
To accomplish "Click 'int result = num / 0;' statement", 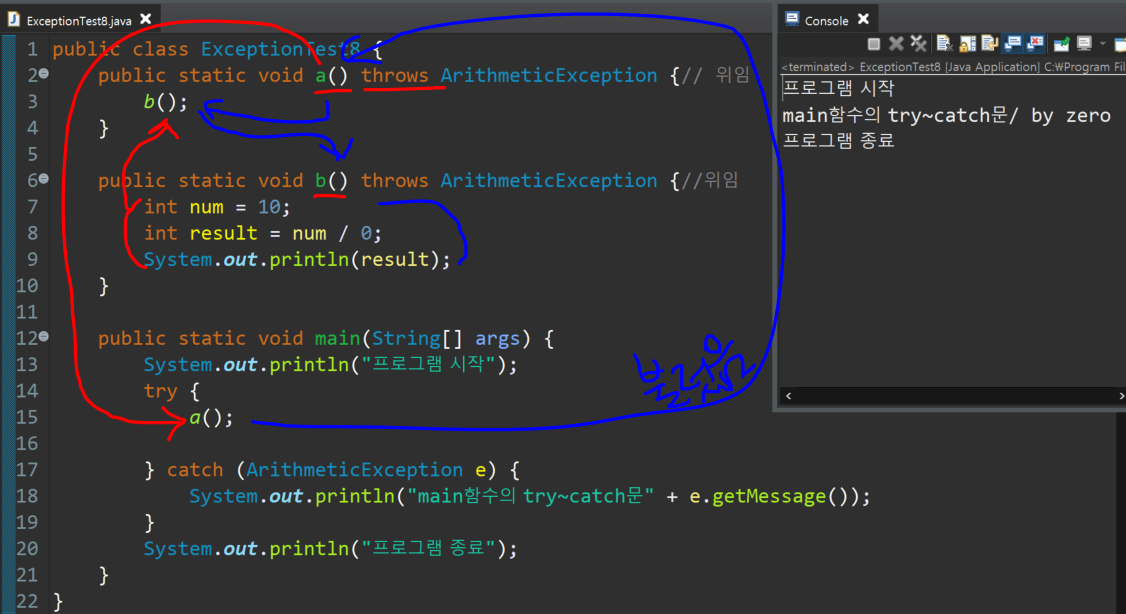I will (x=263, y=233).
